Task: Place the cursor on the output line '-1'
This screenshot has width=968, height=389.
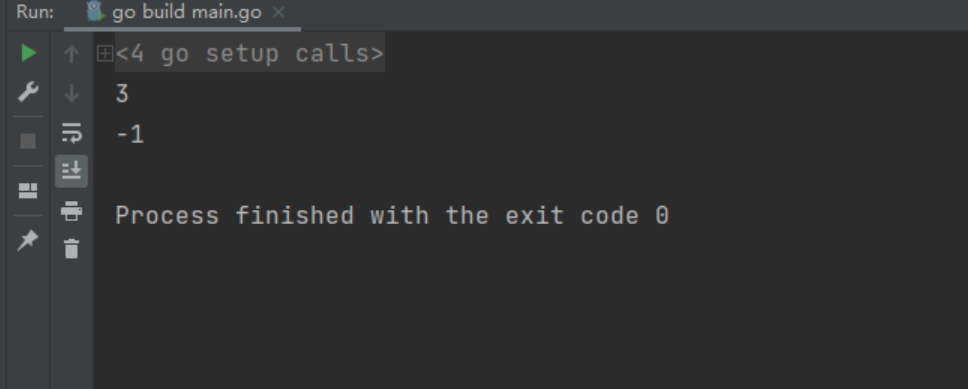Action: point(130,134)
